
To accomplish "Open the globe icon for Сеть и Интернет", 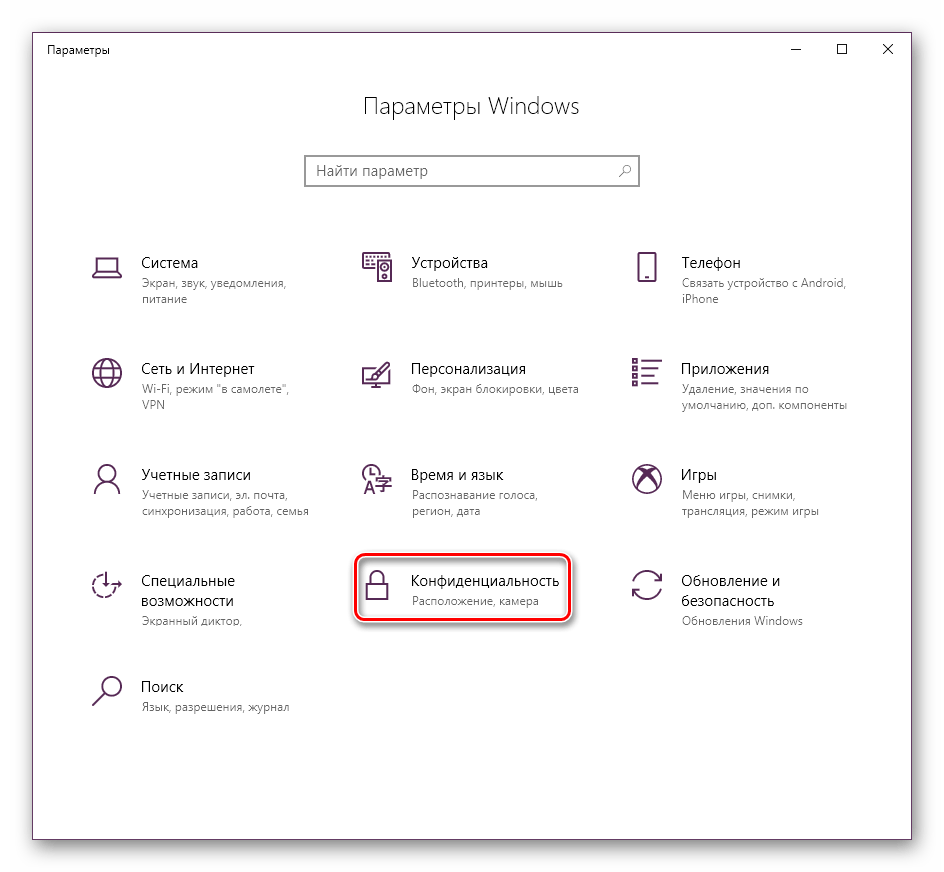I will pos(106,373).
